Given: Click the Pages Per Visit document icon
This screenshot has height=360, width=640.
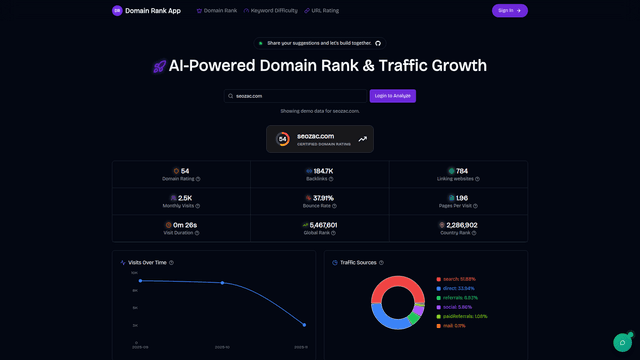Looking at the screenshot, I should coord(451,198).
